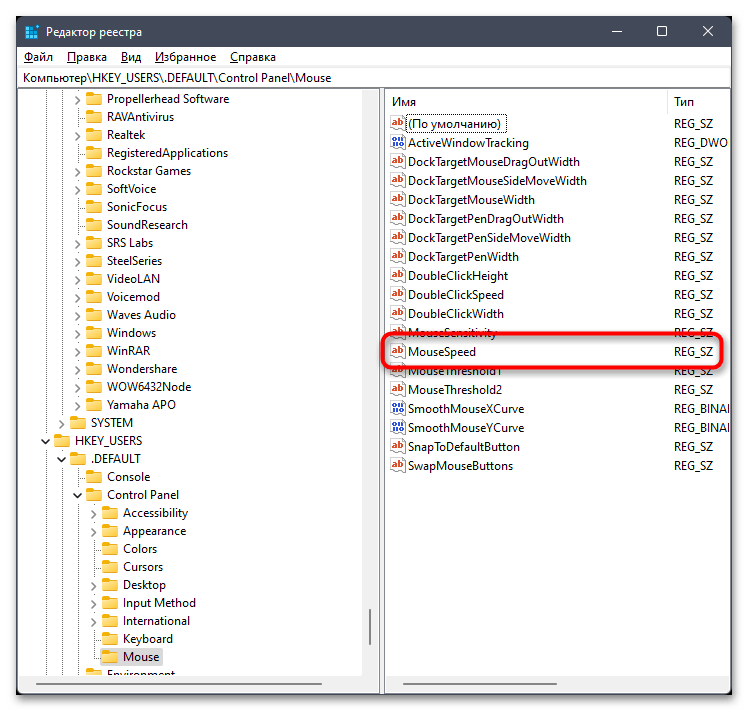
Task: Select the SoundResearch tree item
Action: (147, 225)
